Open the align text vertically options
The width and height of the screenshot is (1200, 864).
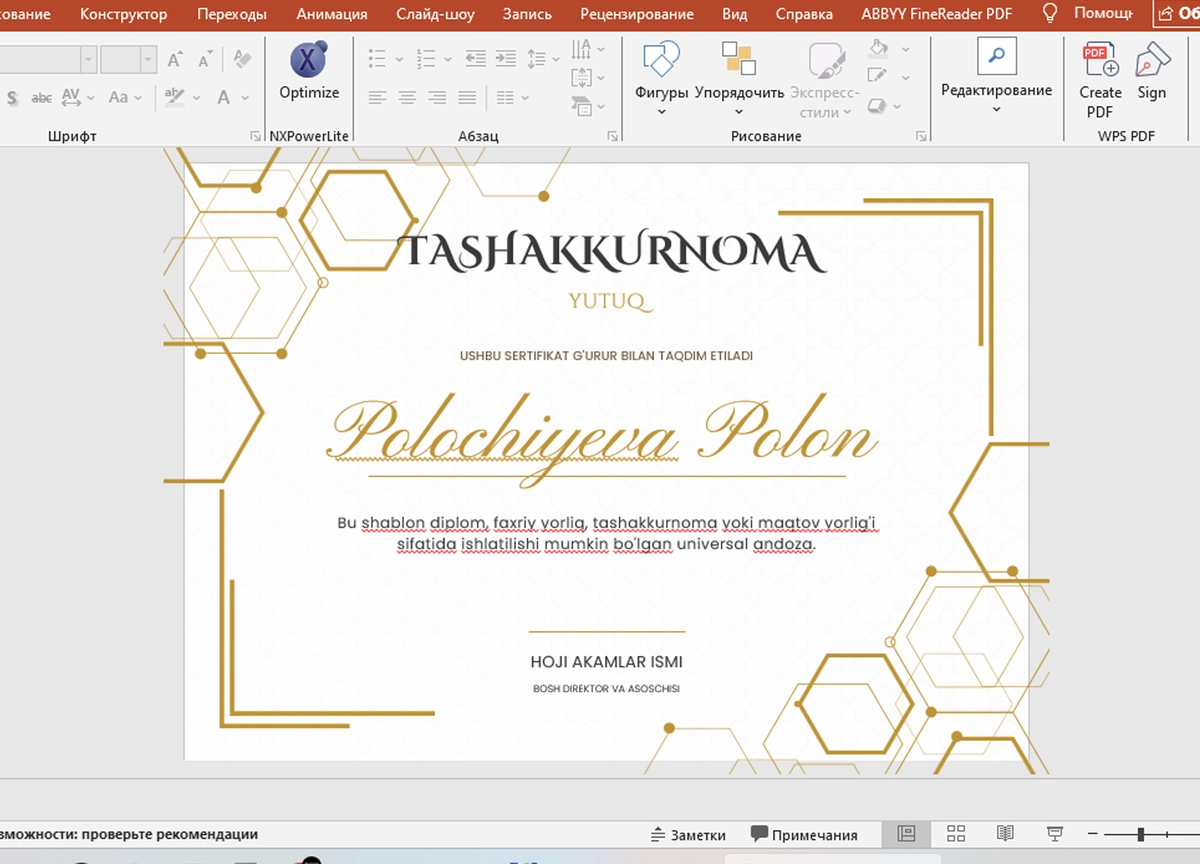coord(588,77)
